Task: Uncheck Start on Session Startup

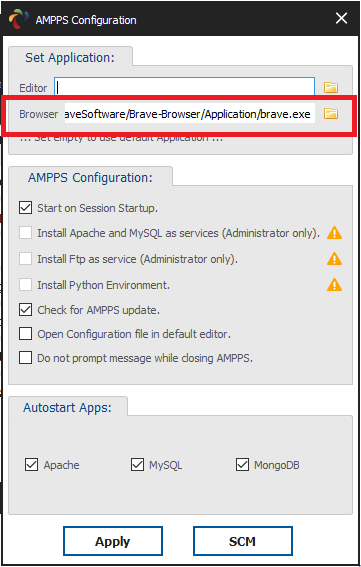Action: click(x=25, y=208)
